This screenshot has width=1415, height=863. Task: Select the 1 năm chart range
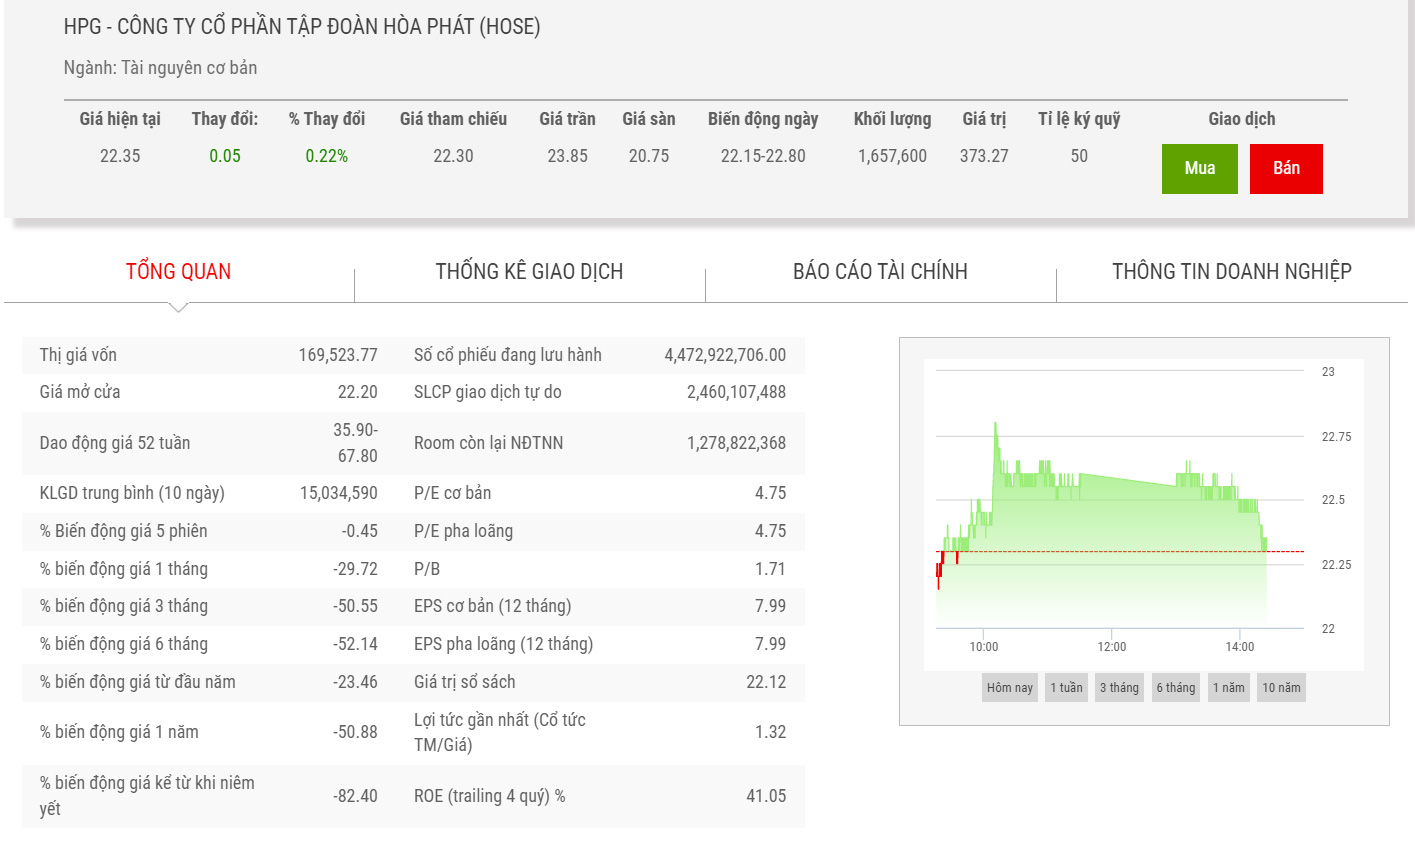pos(1228,688)
